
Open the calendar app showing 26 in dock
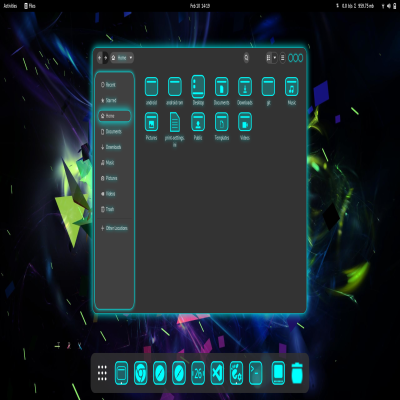click(x=198, y=373)
